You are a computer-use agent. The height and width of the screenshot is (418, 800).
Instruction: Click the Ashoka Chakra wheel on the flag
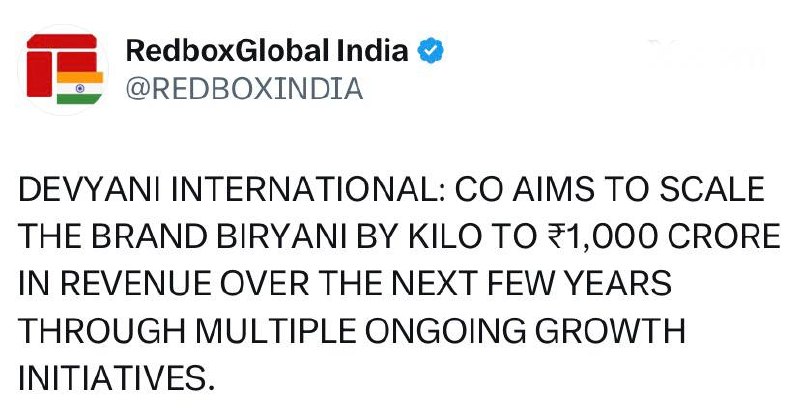(80, 88)
